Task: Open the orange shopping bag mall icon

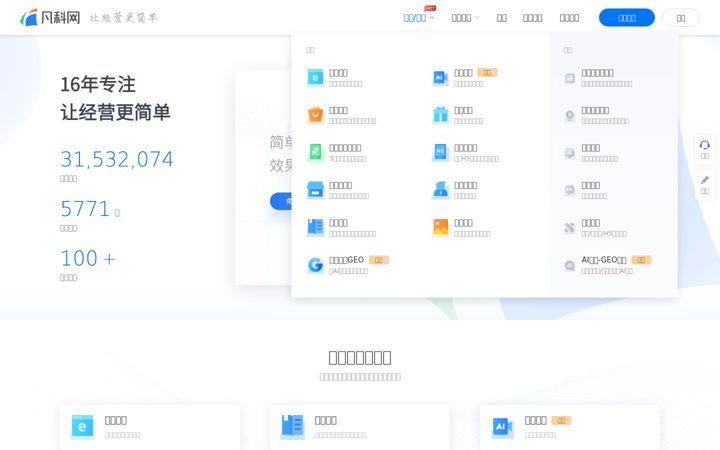Action: click(x=315, y=115)
